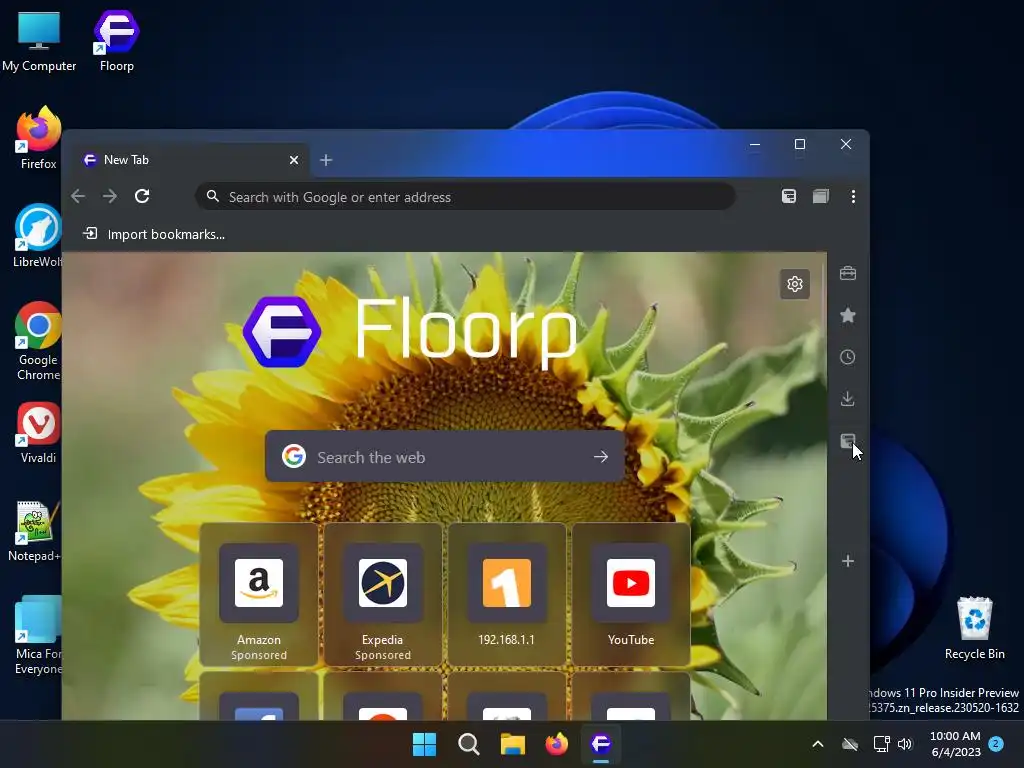
Task: Go back to previous page
Action: point(78,196)
